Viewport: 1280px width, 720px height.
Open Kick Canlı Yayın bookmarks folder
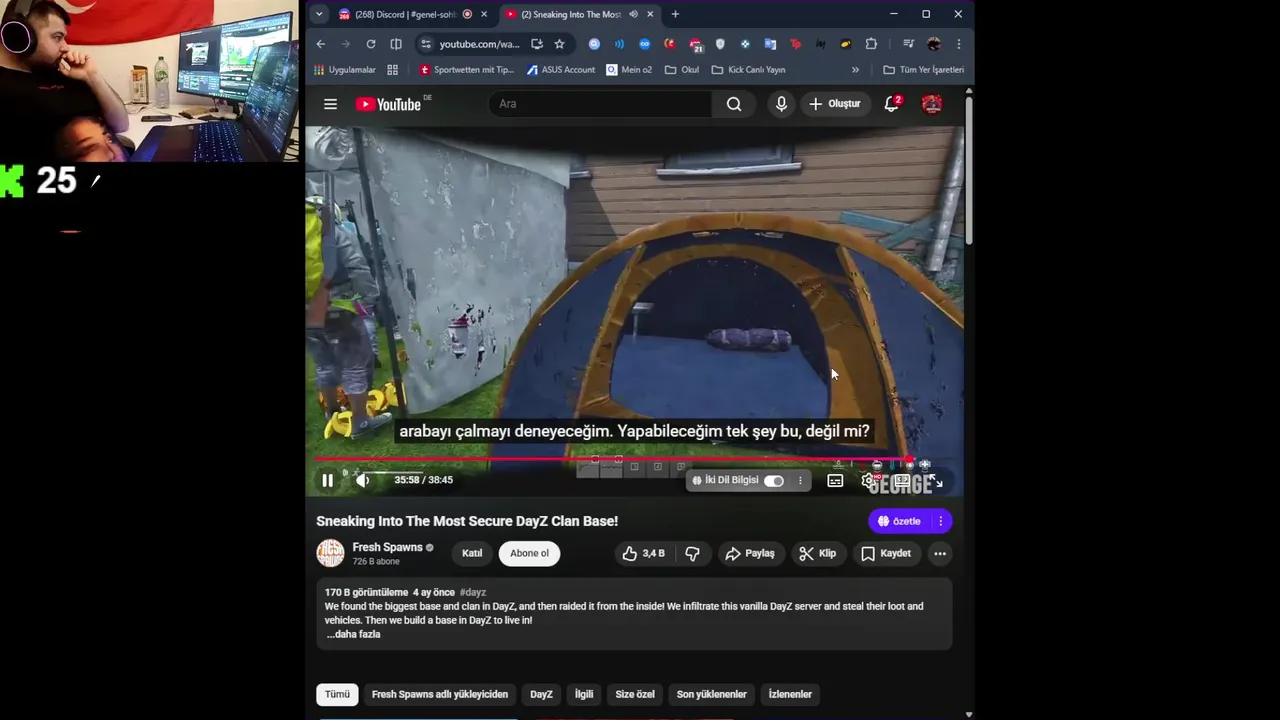click(748, 70)
